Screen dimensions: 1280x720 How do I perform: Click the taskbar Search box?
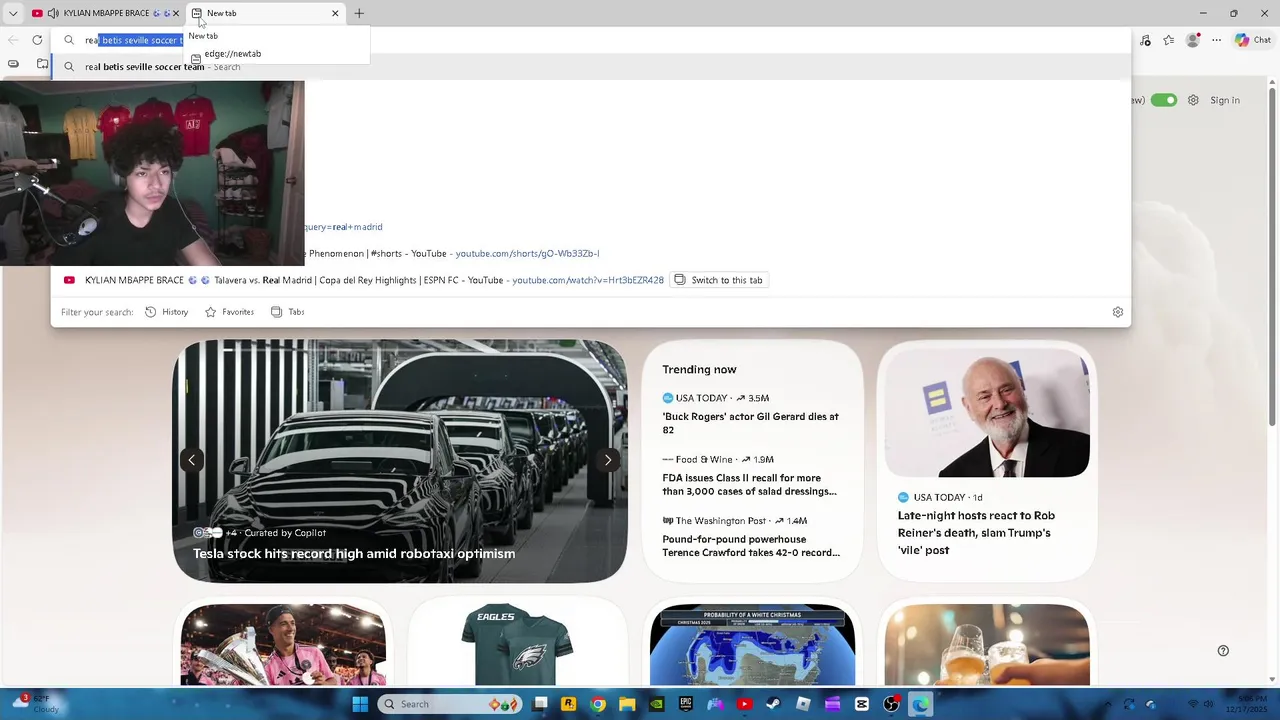coord(451,704)
